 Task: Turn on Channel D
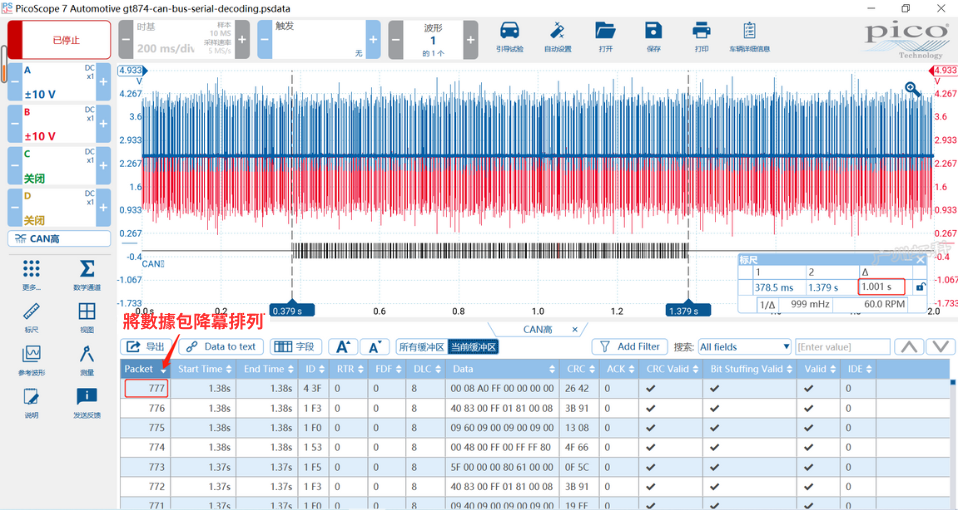tap(59, 208)
